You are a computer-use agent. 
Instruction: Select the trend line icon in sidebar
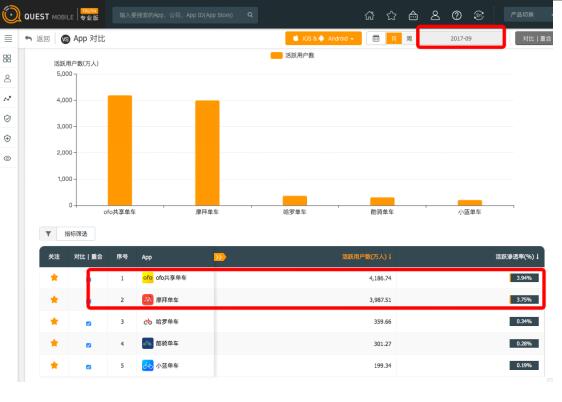8,99
